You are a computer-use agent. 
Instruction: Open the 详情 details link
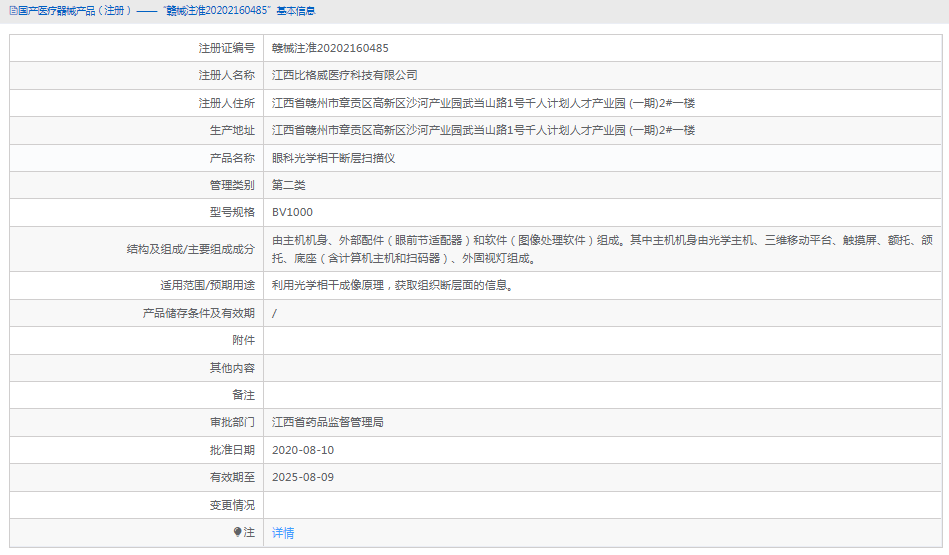pos(283,533)
